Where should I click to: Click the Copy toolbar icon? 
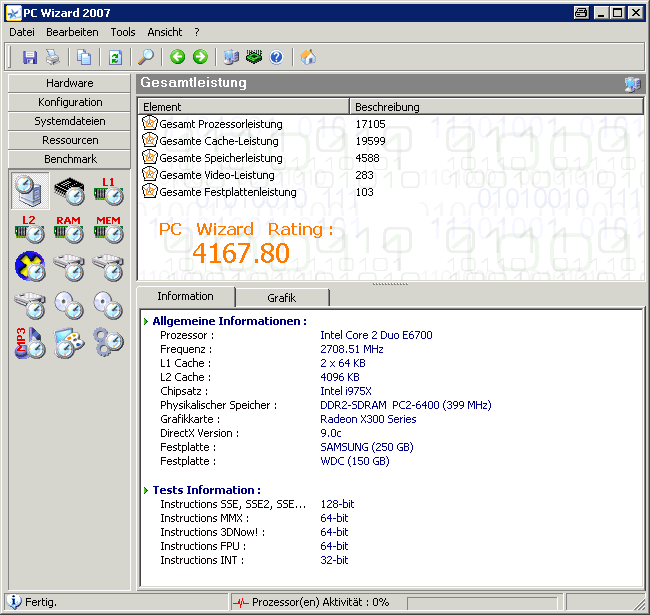click(x=84, y=57)
